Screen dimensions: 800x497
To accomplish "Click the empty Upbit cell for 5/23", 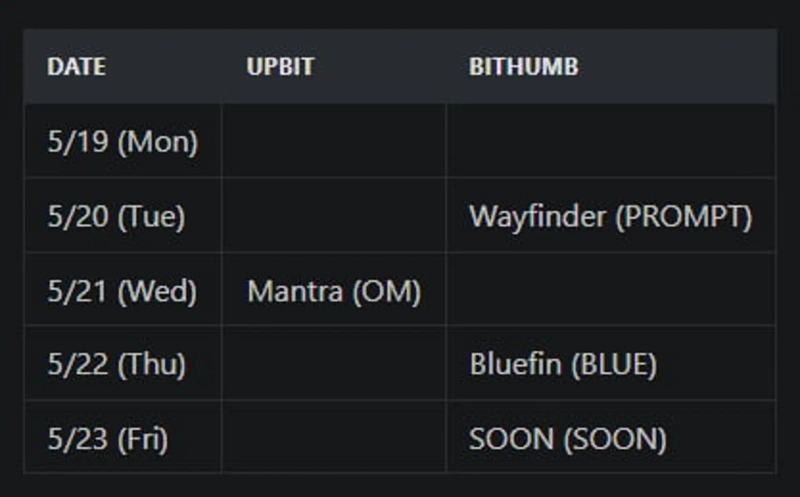I will (333, 438).
